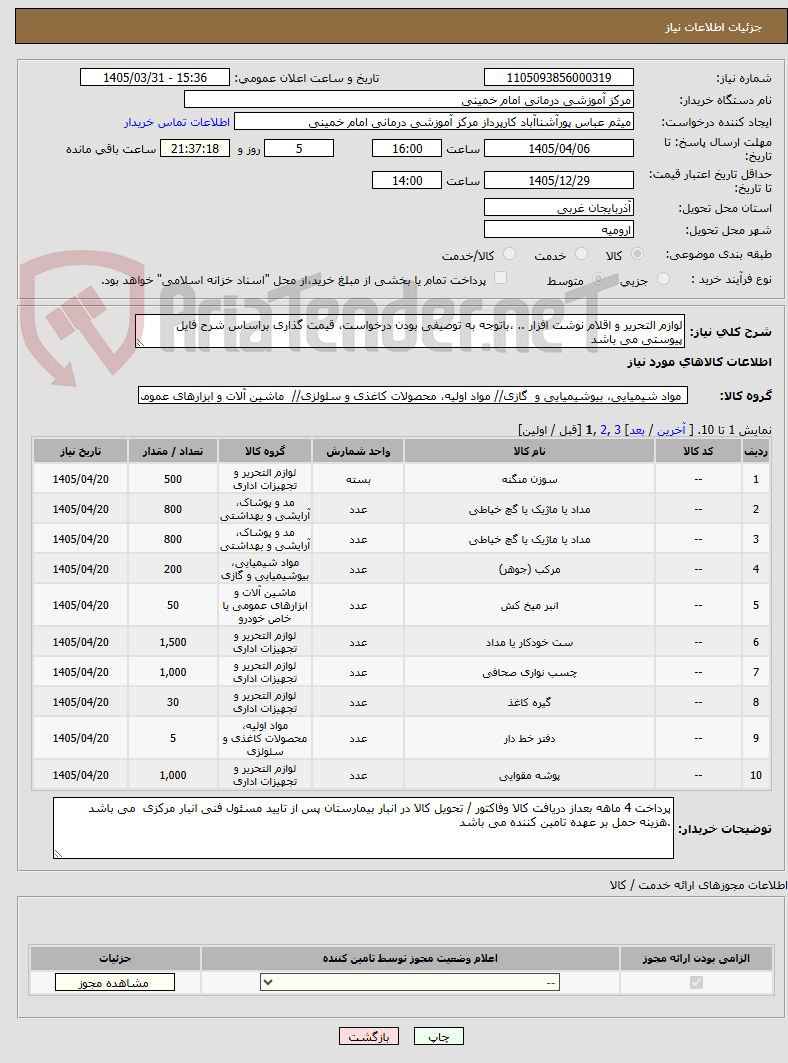Click the price validity hour 14:00
Image resolution: width=788 pixels, height=1063 pixels.
click(407, 180)
